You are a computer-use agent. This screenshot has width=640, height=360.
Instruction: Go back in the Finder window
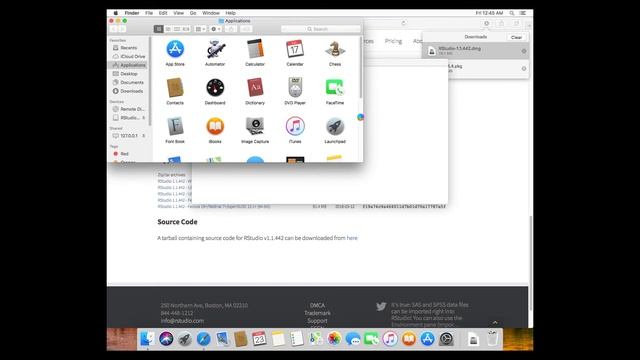[113, 29]
